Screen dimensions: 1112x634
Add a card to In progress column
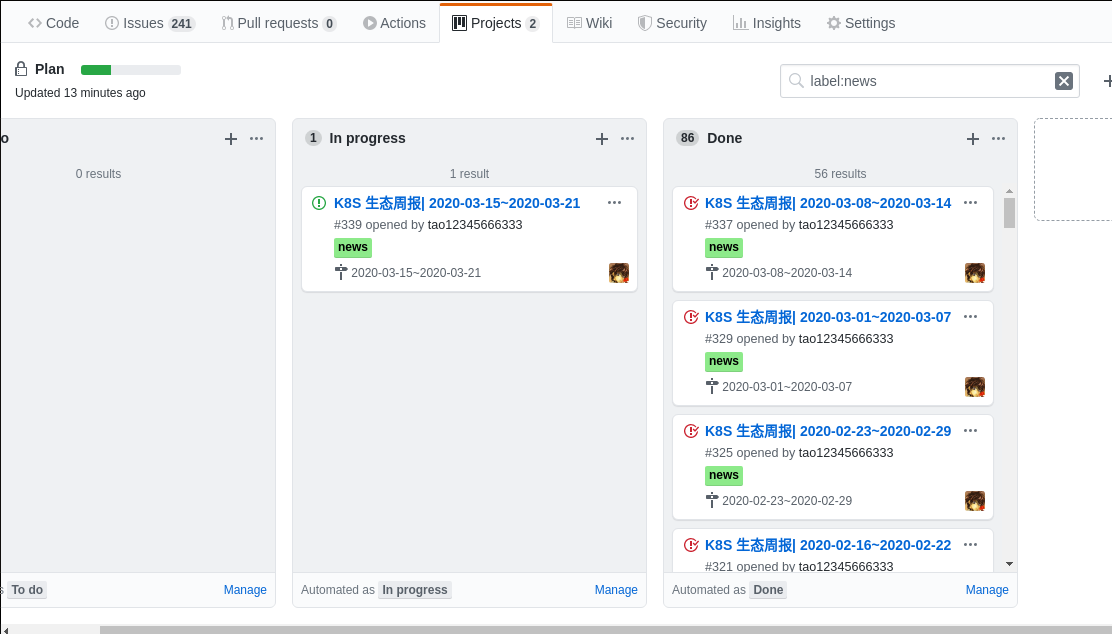tap(602, 139)
